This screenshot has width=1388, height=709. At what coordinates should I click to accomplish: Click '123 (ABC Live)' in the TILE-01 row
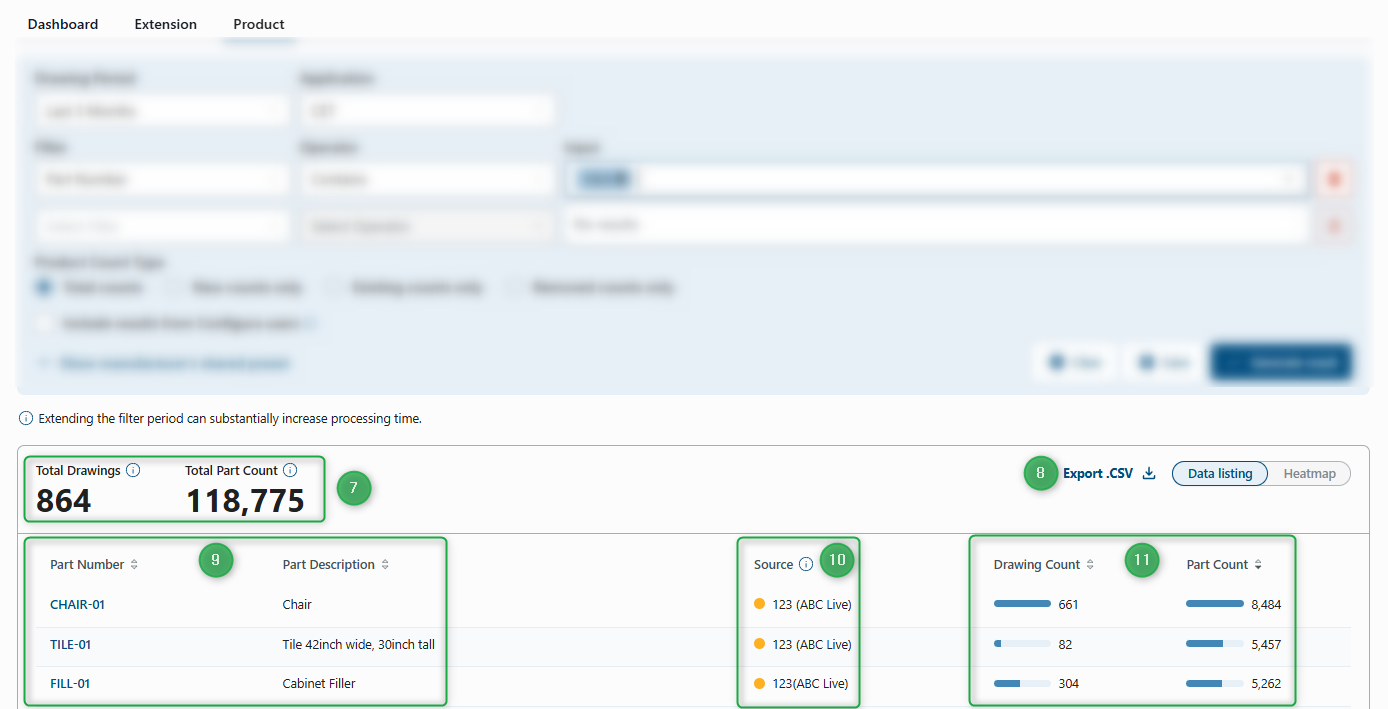pos(812,644)
